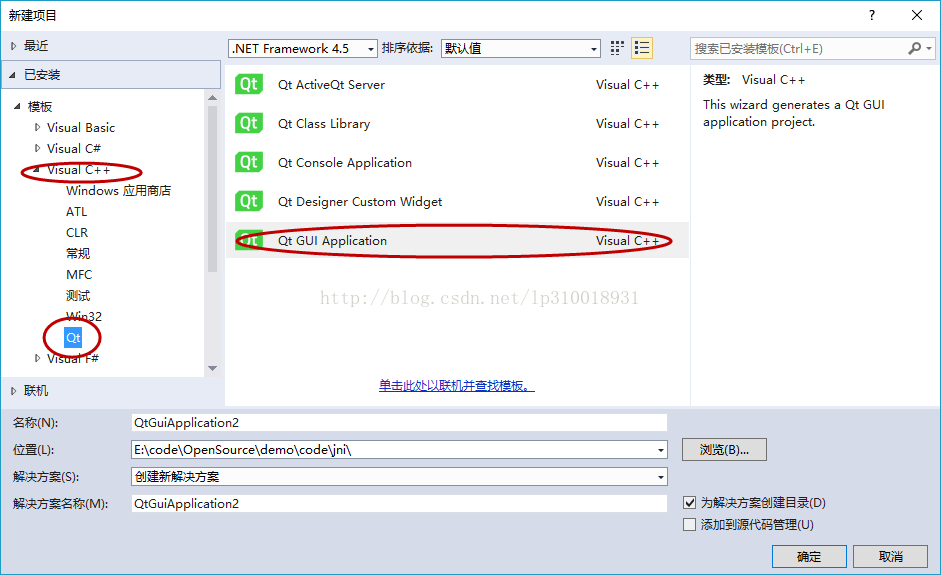Collapse the 已安装 (Installed) section
Screen dimensions: 941x575
tap(13, 75)
